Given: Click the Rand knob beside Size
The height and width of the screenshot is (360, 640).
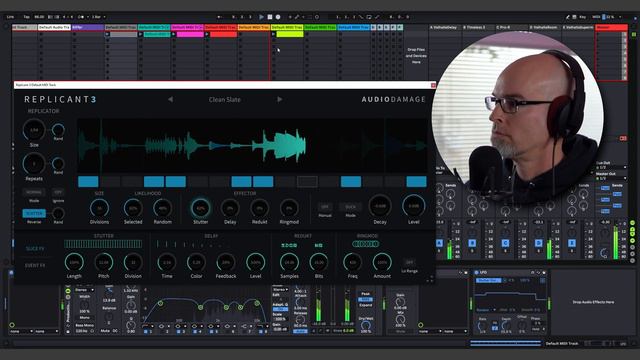Looking at the screenshot, I should click(x=58, y=130).
